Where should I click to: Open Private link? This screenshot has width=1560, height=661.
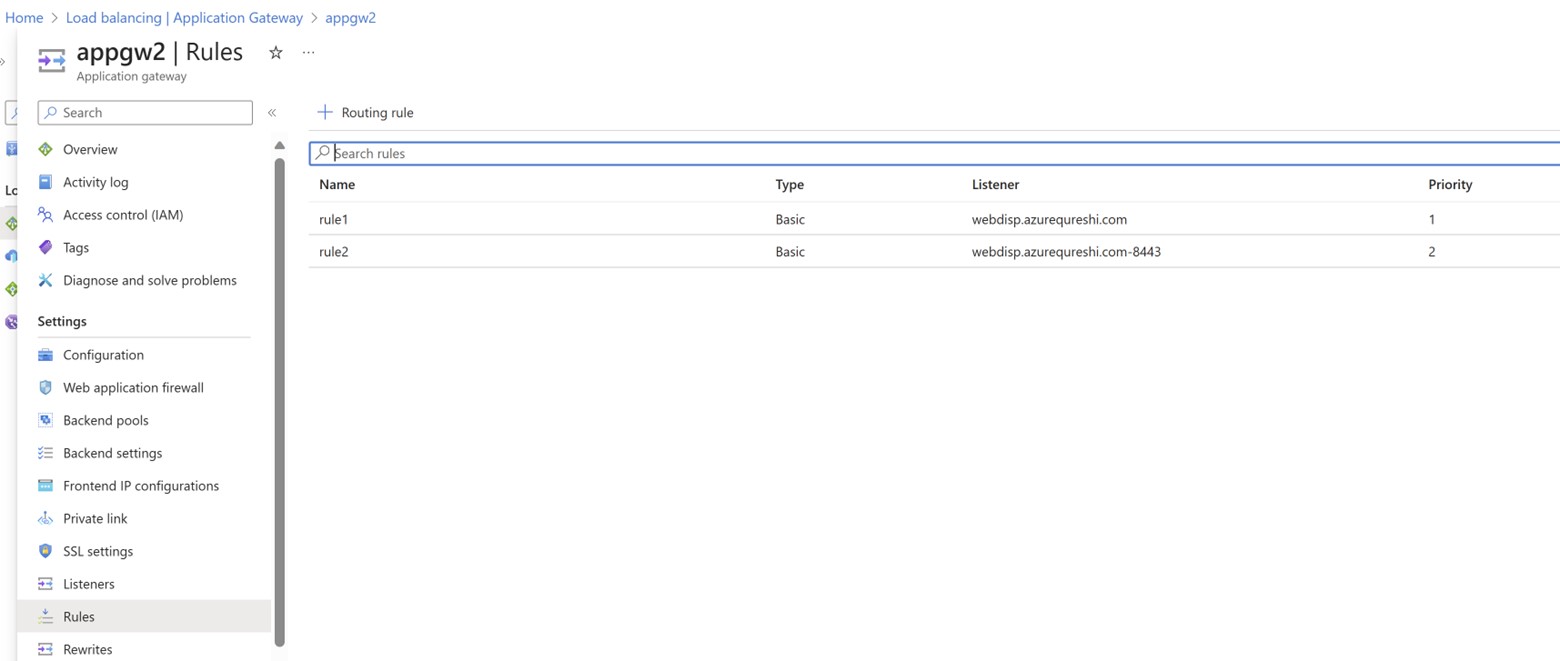point(95,518)
